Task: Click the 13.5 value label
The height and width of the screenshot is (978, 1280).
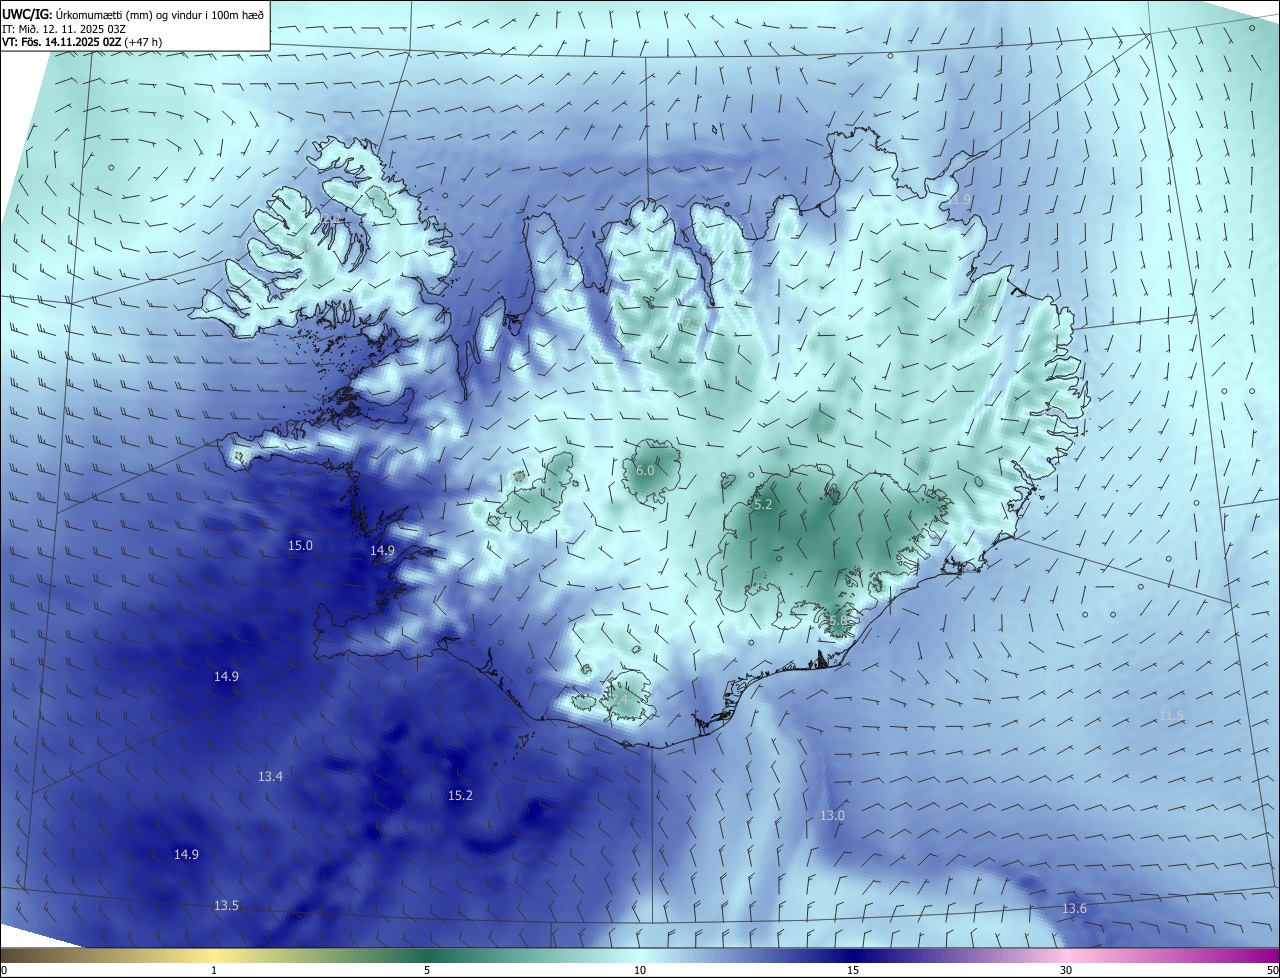Action: coord(226,905)
